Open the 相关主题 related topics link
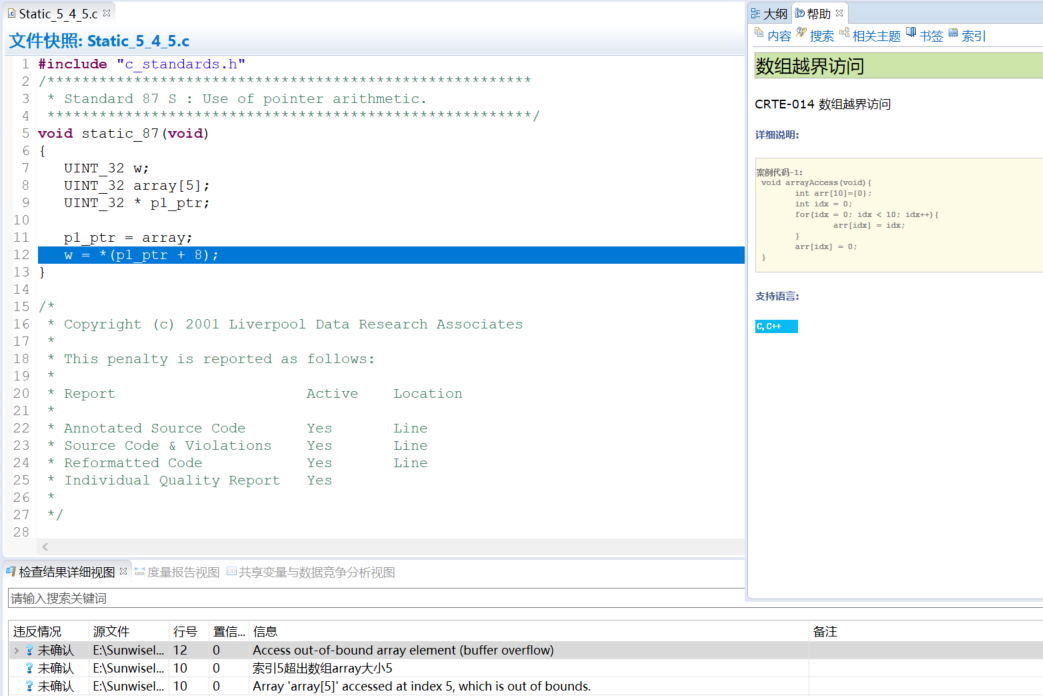The width and height of the screenshot is (1043, 696). click(876, 36)
